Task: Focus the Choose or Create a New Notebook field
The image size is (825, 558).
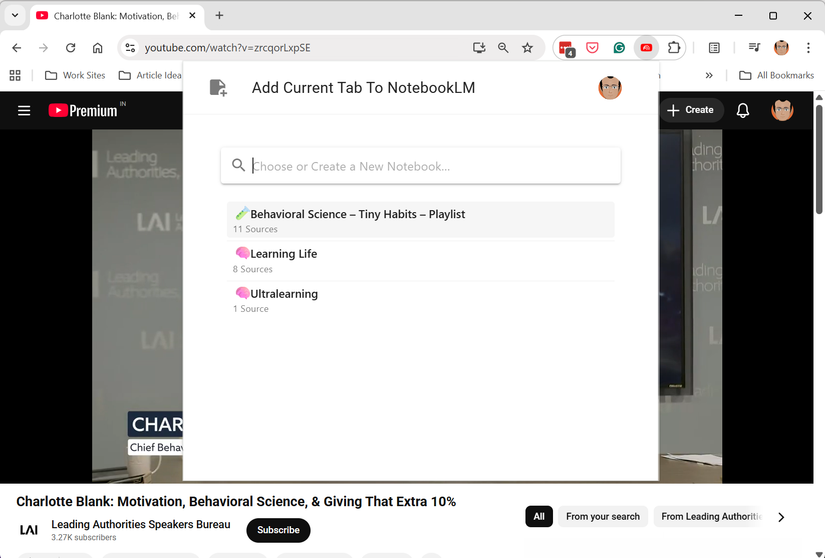Action: 420,166
